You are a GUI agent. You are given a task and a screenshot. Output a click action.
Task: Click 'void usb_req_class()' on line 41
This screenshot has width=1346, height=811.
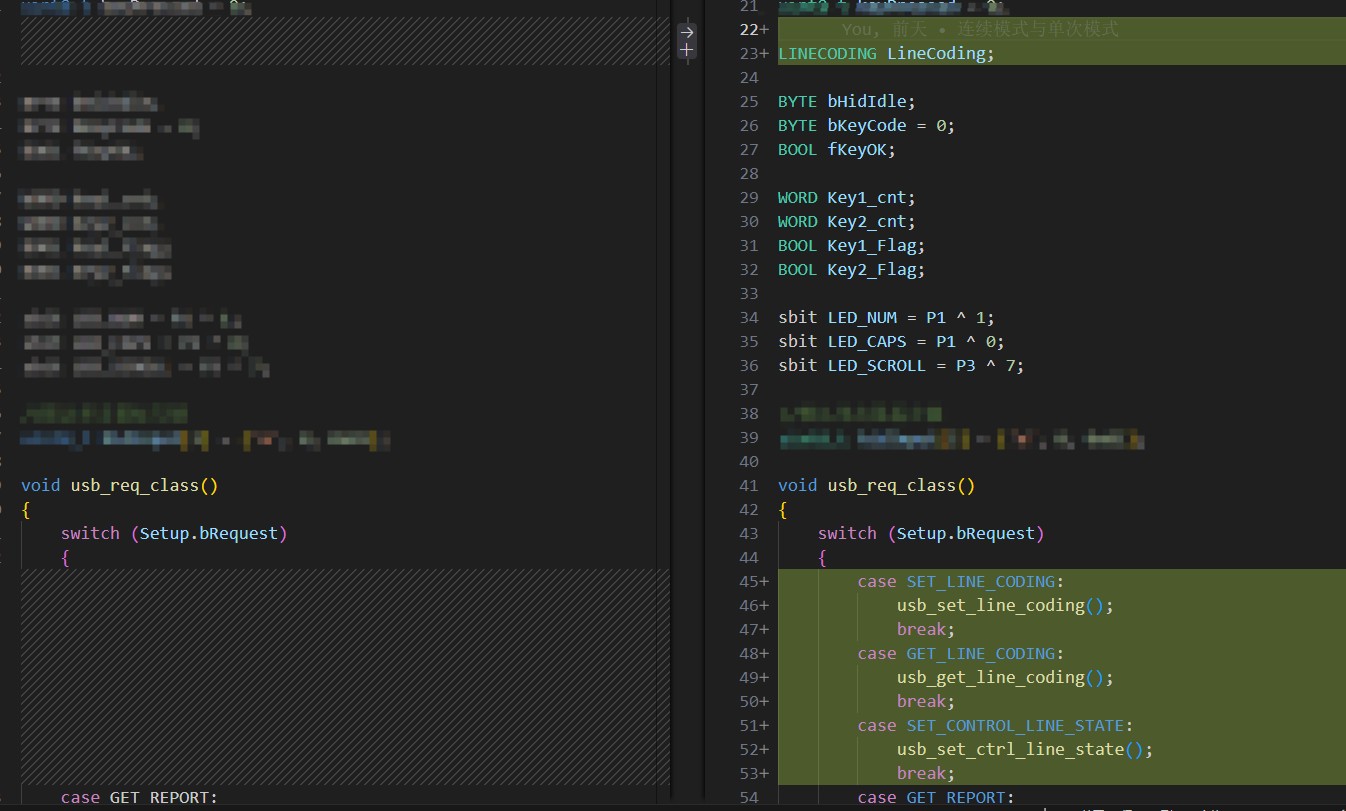(x=876, y=486)
